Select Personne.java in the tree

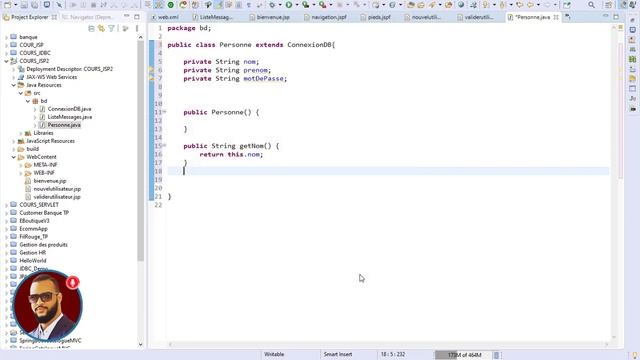coord(64,125)
